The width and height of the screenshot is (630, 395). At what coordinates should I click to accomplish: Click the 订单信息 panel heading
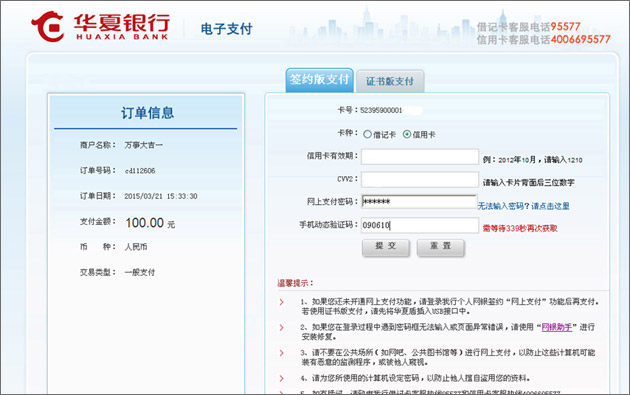[x=147, y=113]
